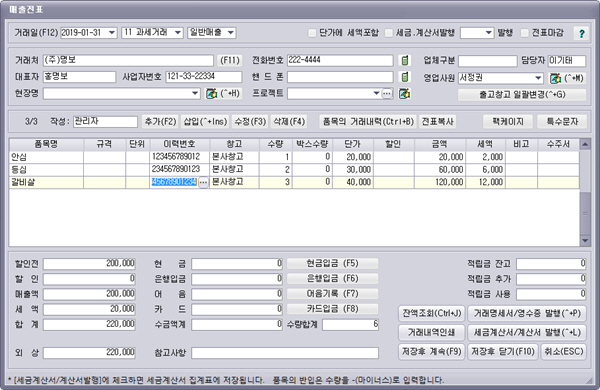Open the 발행 type dropdown

(489, 33)
